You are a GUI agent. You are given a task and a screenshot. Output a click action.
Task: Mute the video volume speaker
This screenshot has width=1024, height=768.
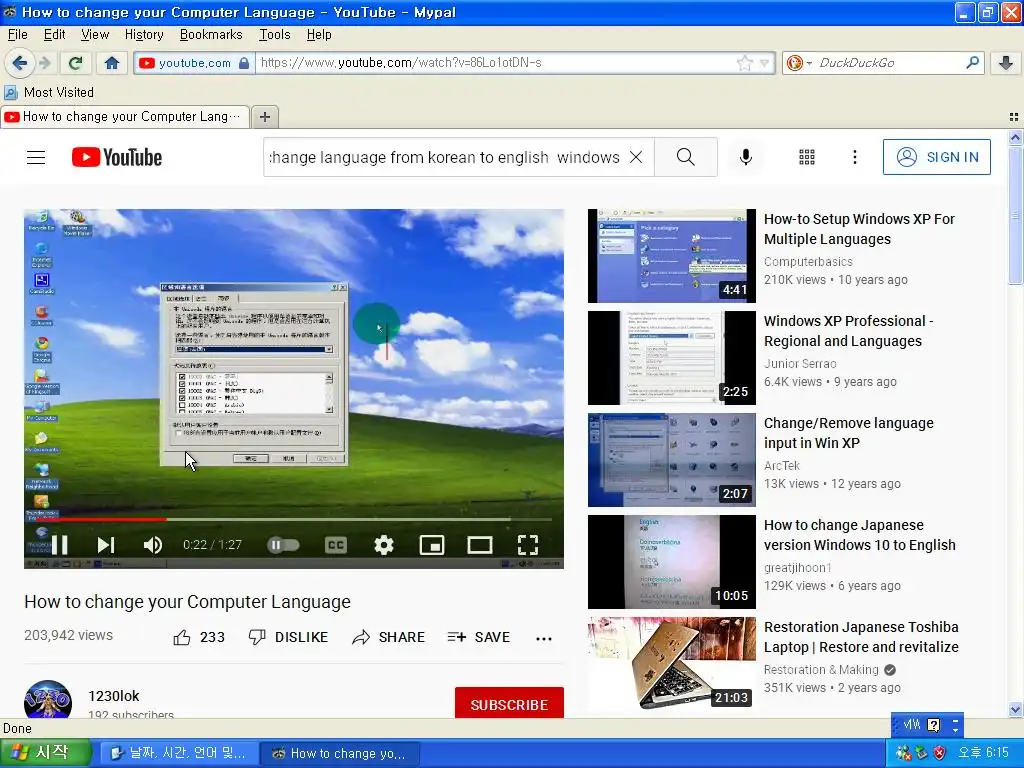153,545
